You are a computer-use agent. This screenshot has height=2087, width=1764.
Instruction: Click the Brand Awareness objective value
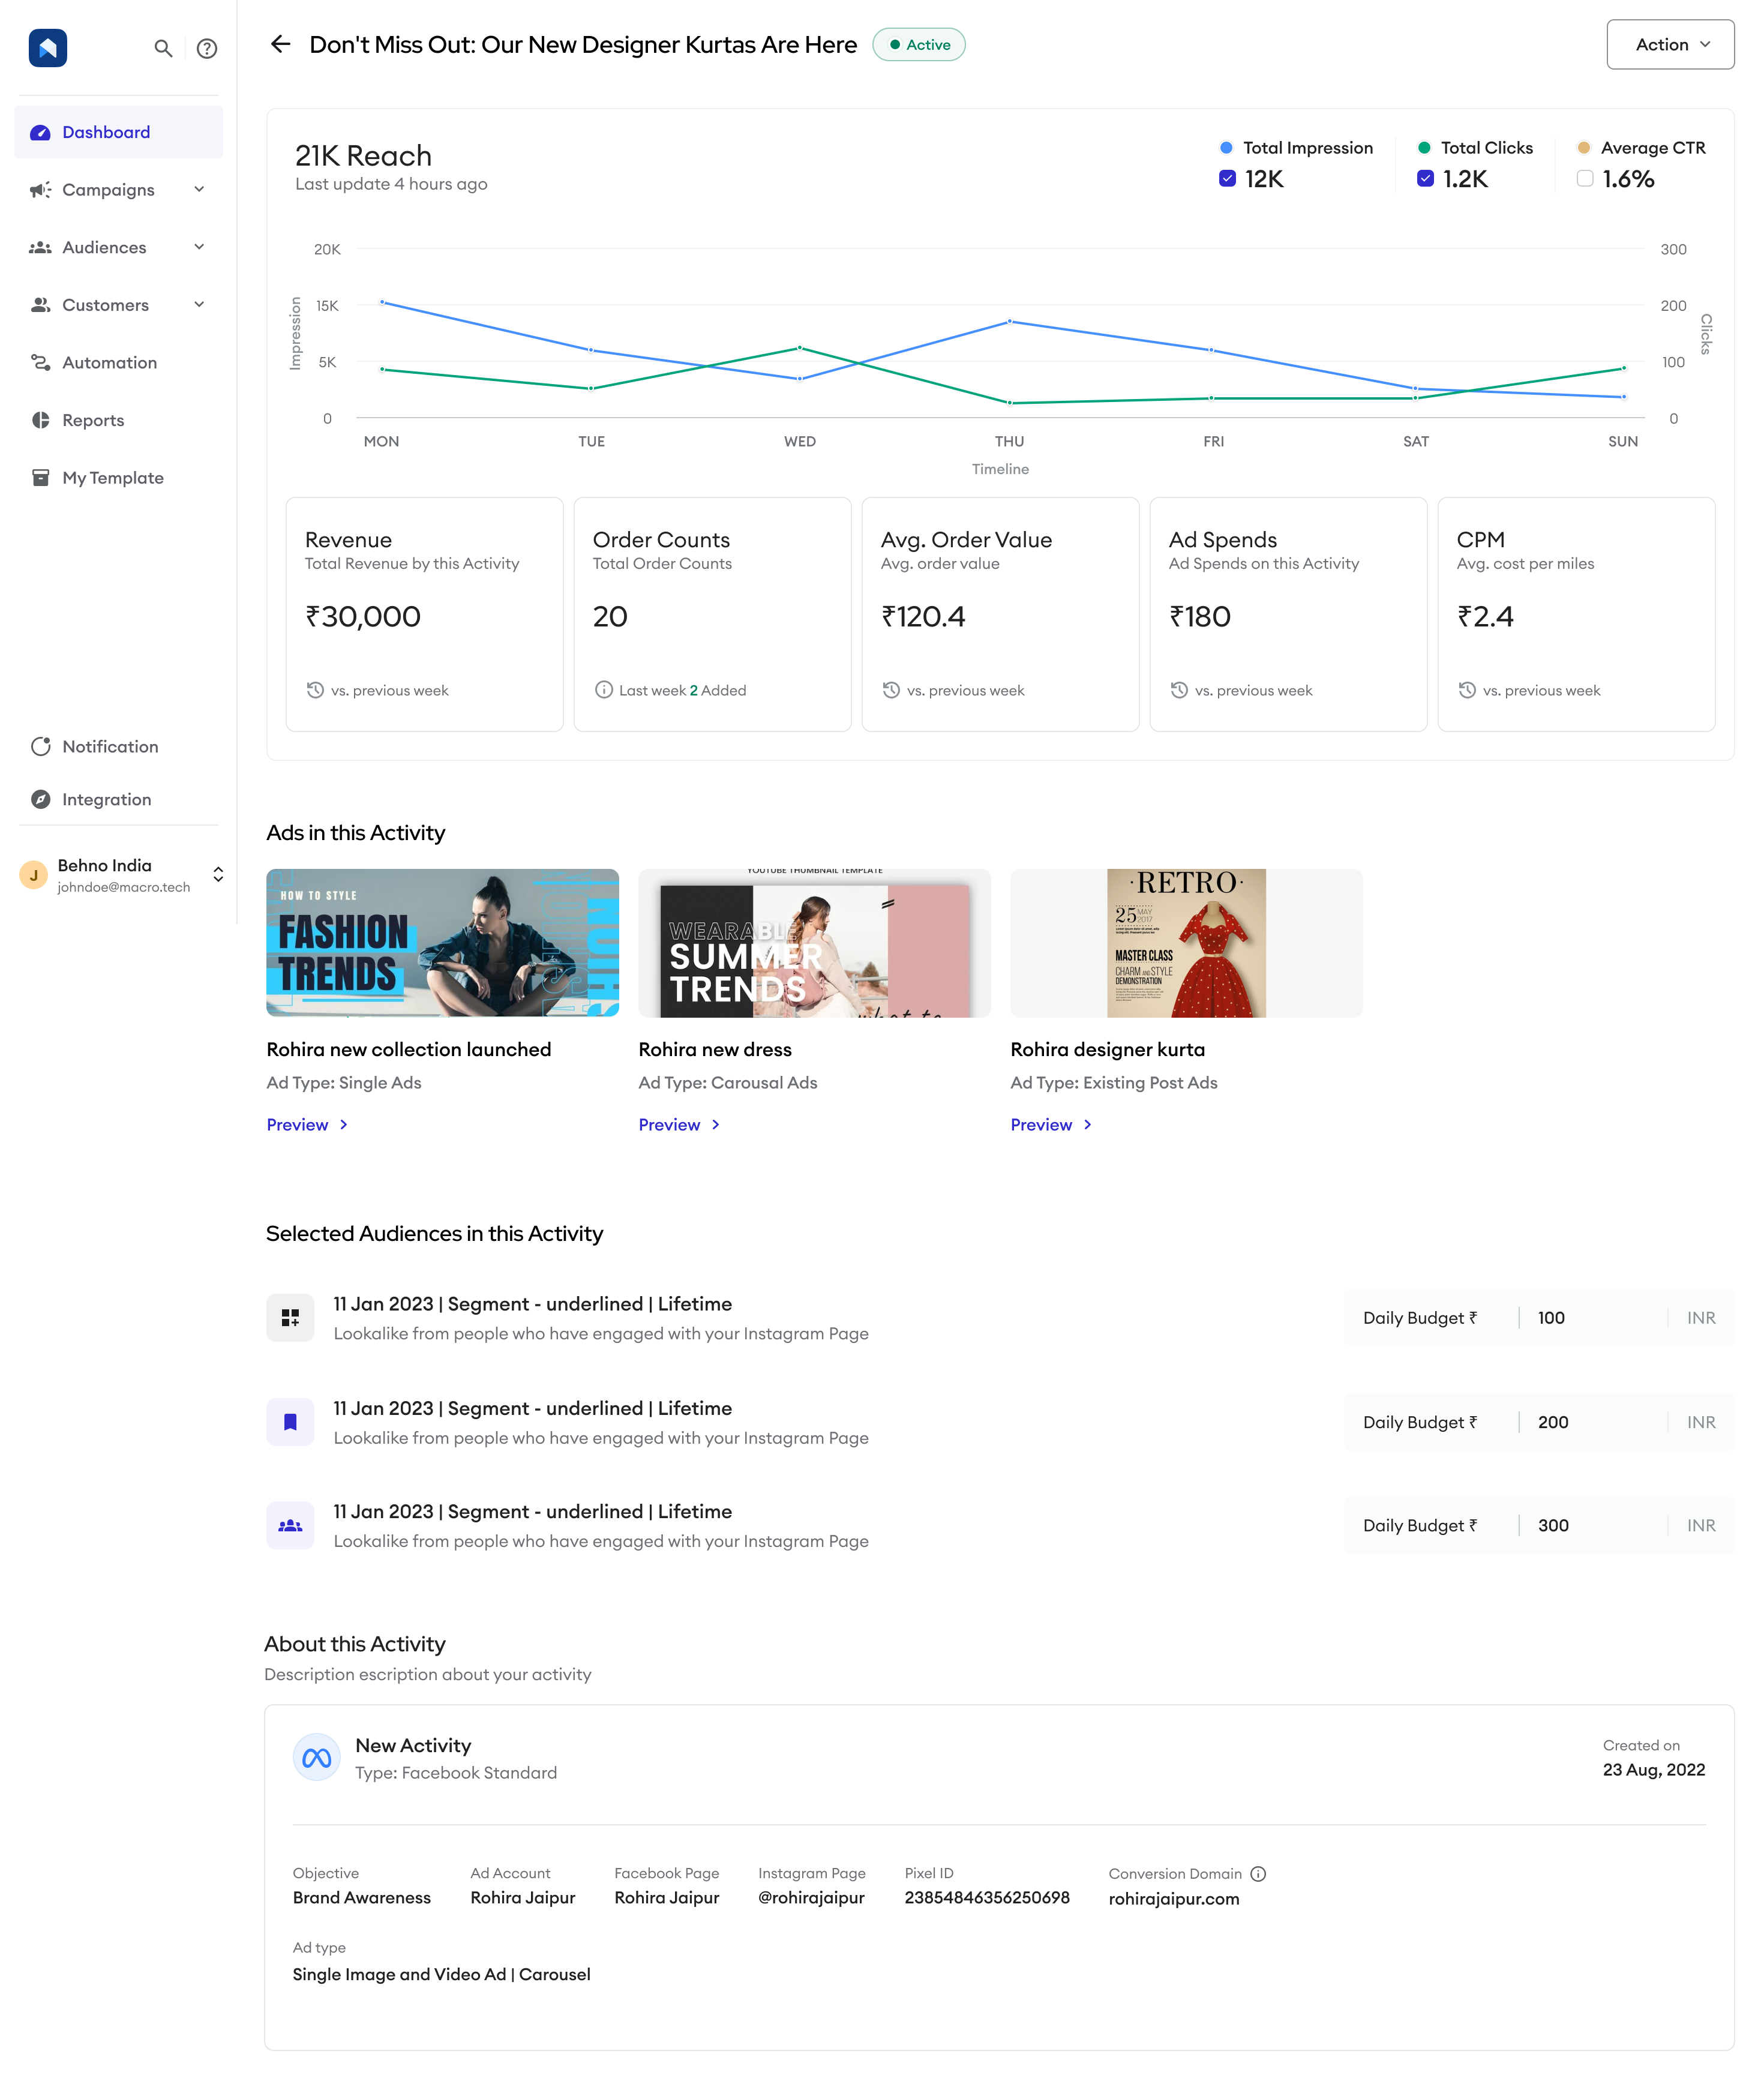point(362,1898)
